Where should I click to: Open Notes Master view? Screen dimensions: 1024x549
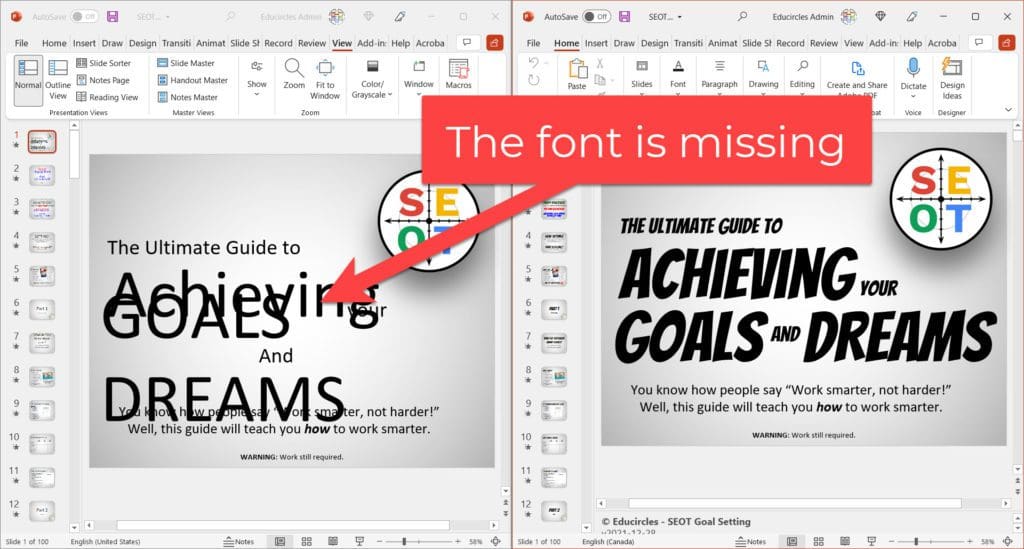pos(187,97)
